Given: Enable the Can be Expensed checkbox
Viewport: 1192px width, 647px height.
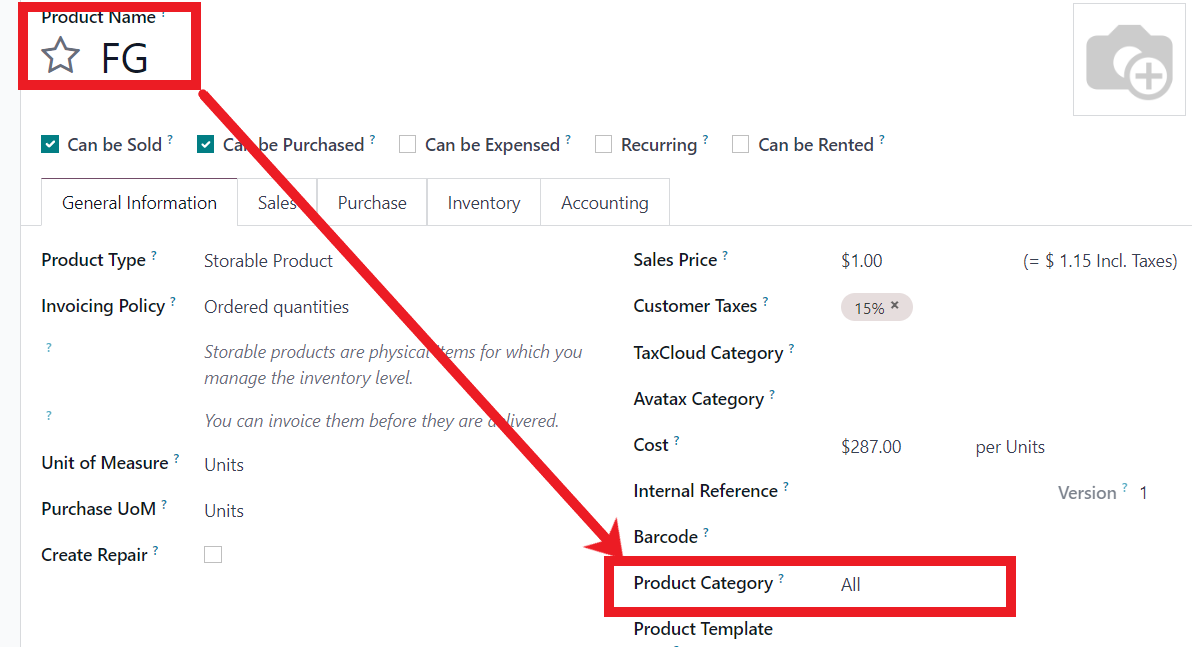Looking at the screenshot, I should 407,144.
